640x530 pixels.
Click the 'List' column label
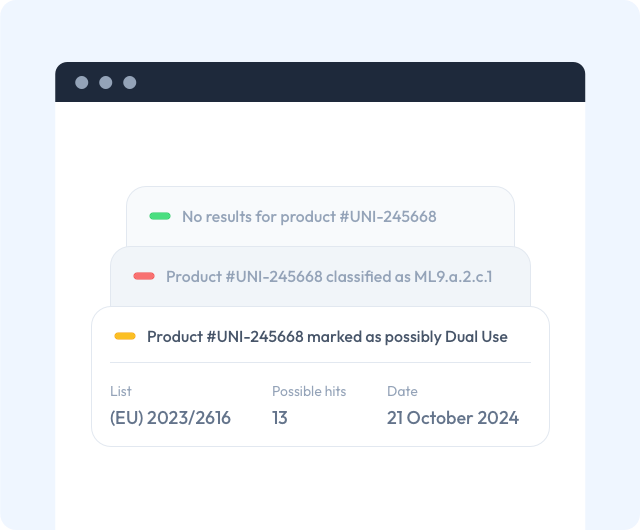(x=121, y=391)
